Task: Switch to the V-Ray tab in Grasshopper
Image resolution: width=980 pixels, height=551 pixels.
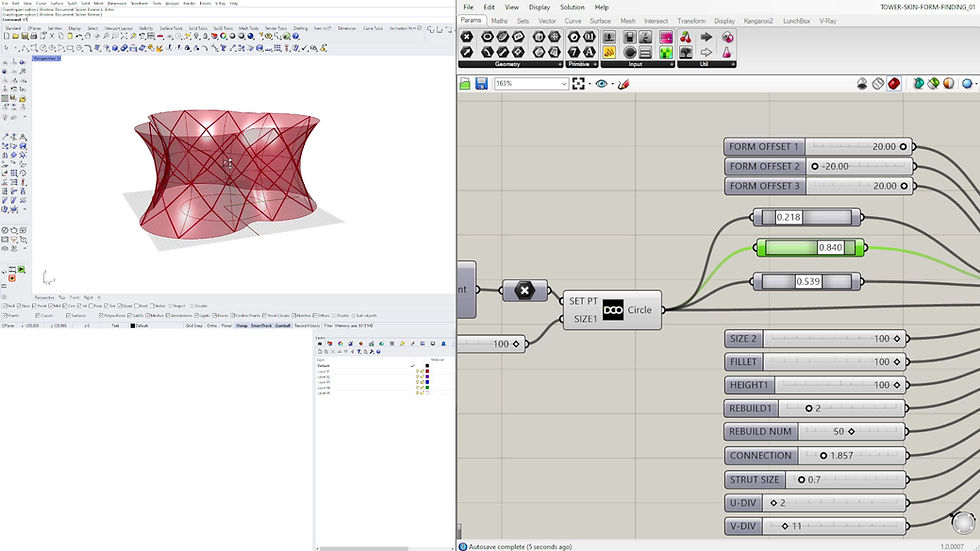Action: click(x=828, y=21)
